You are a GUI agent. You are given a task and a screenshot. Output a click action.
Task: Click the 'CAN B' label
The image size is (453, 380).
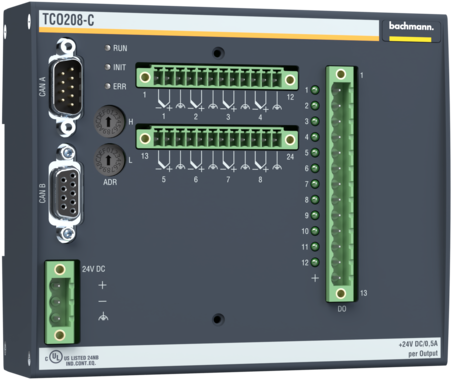42,193
